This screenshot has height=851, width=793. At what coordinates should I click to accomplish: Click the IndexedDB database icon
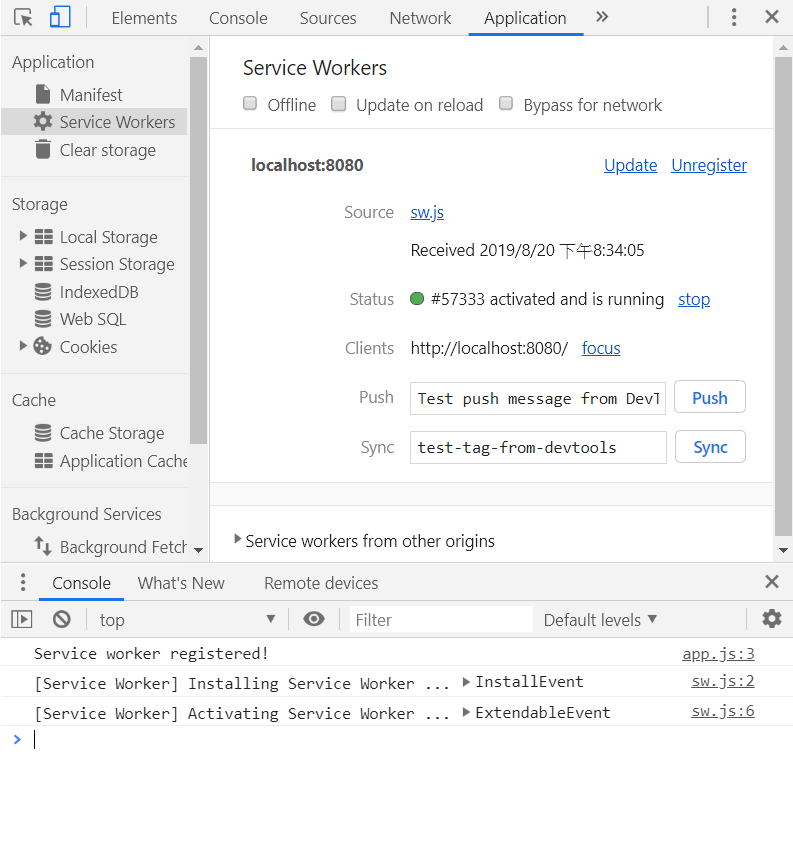pyautogui.click(x=43, y=291)
